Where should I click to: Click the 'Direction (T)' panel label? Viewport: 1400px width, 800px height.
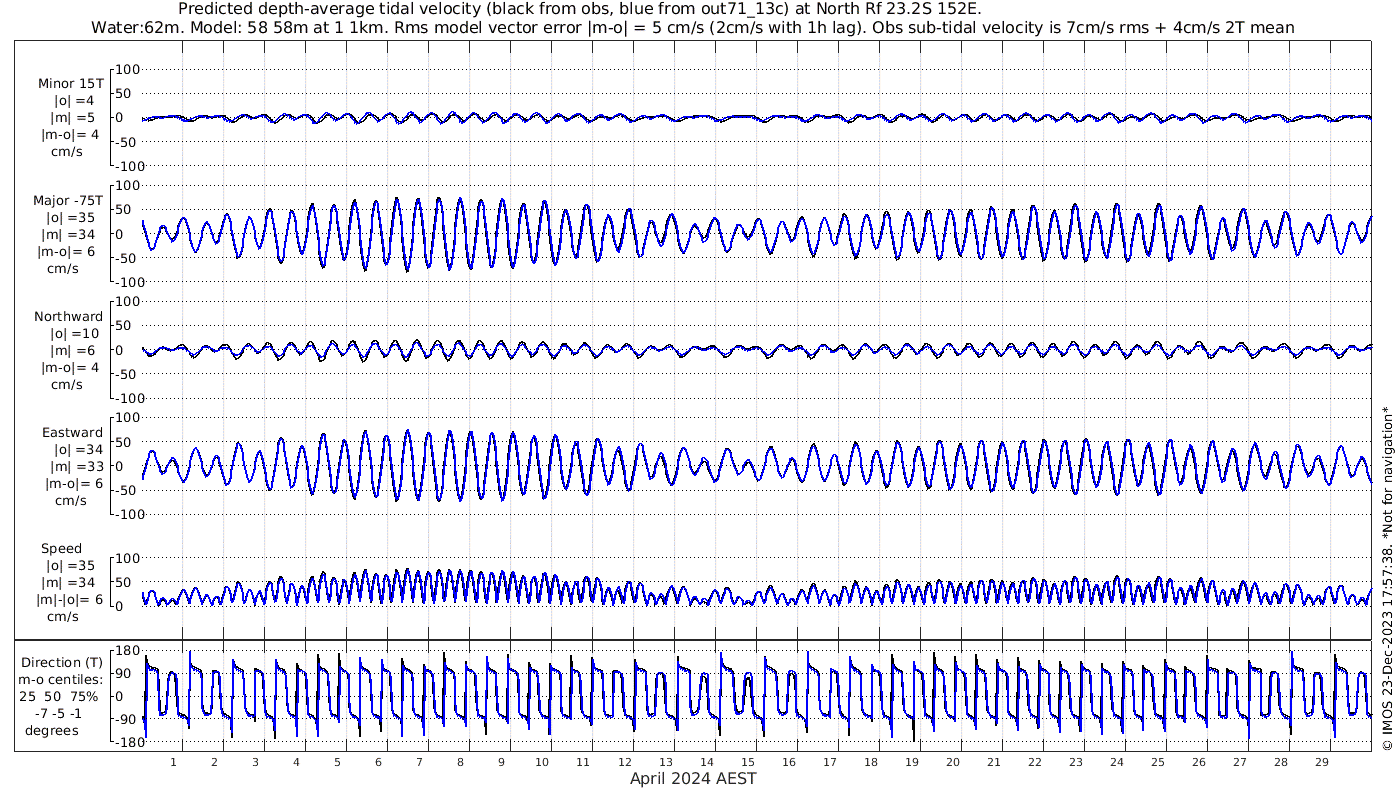click(62, 662)
